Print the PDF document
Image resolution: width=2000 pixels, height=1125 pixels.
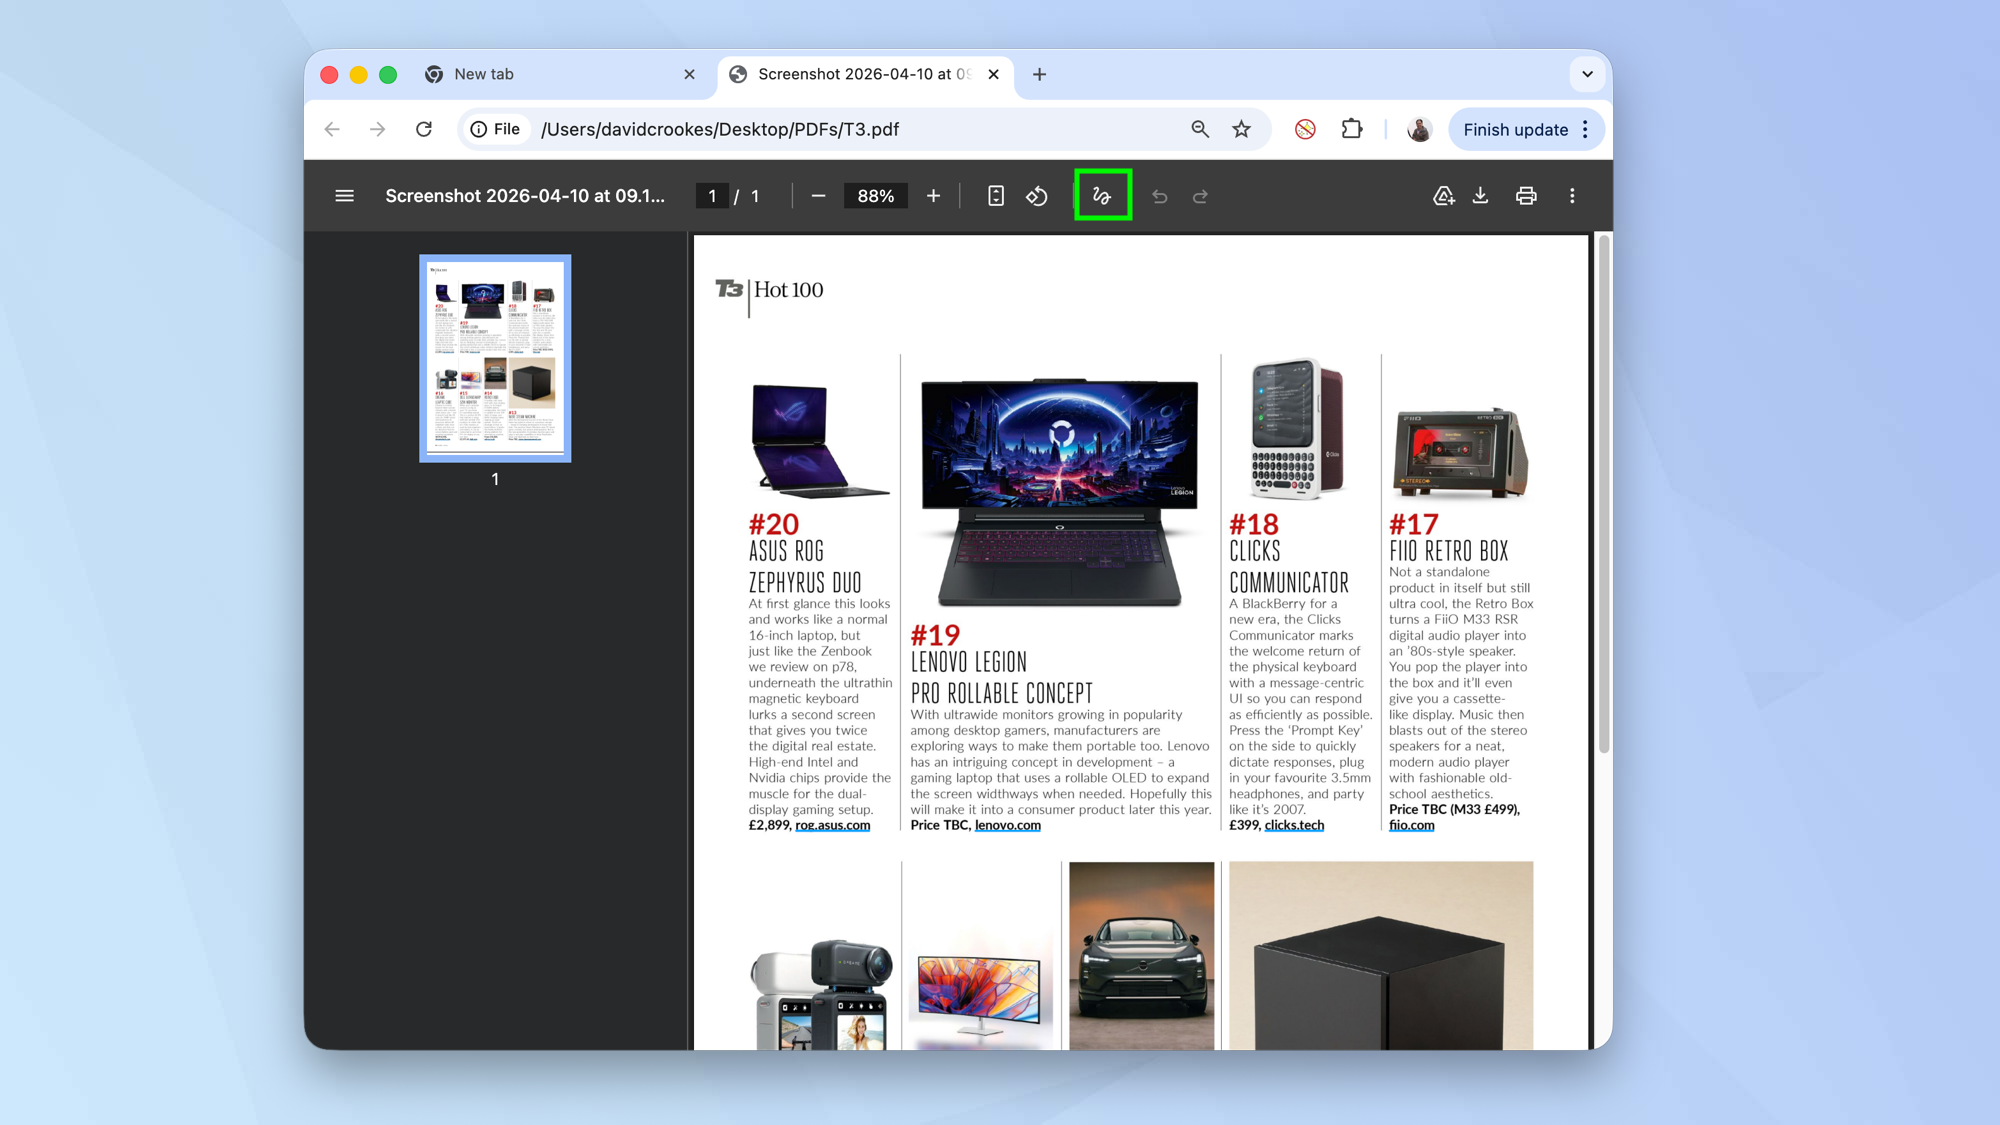tap(1526, 195)
